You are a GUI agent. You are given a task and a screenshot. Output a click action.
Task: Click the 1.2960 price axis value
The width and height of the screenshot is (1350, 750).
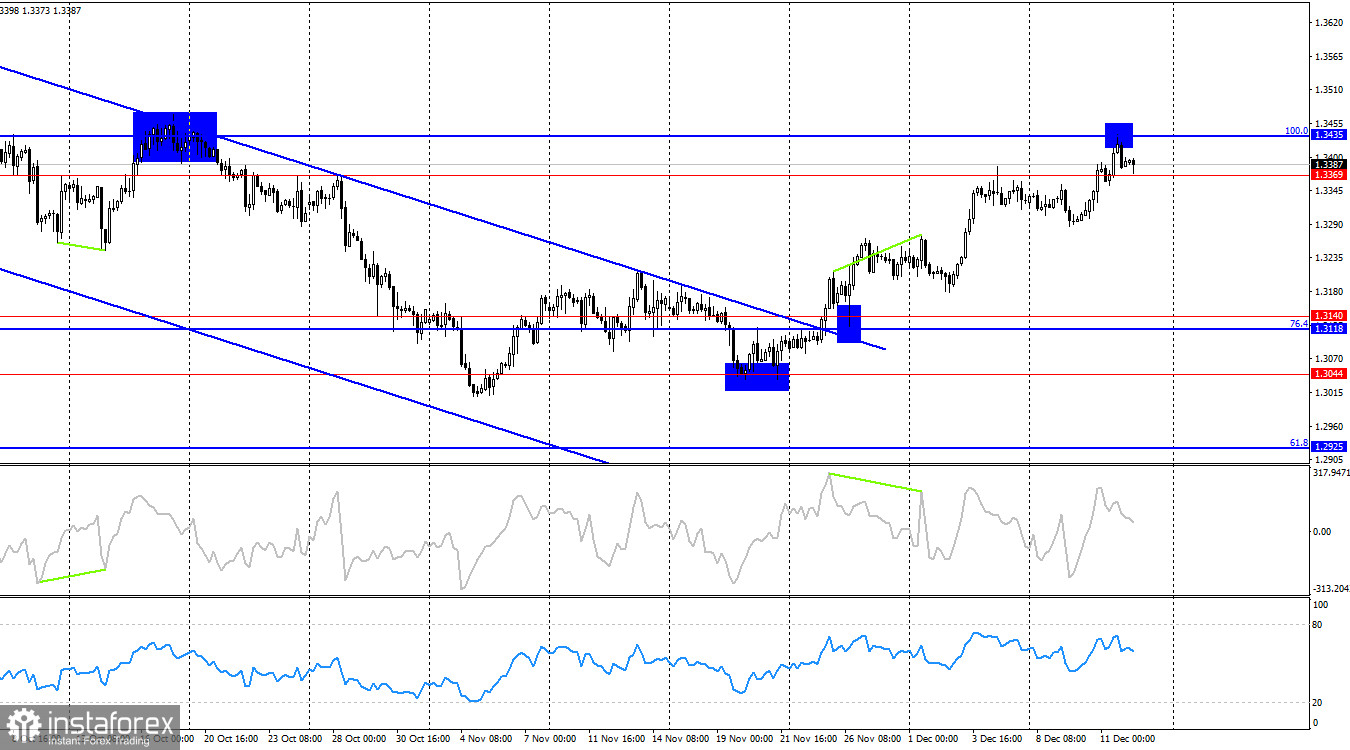(1329, 426)
